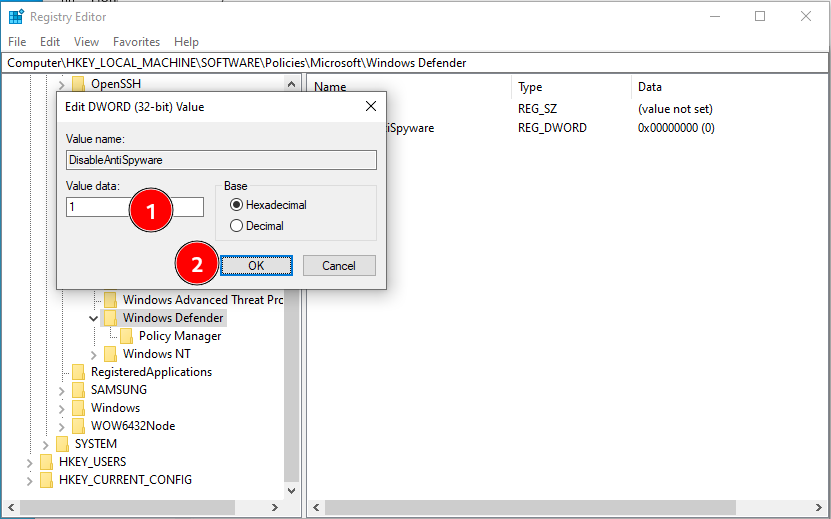Image resolution: width=831 pixels, height=519 pixels.
Task: Select the RegisteredApplications folder icon
Action: 78,372
